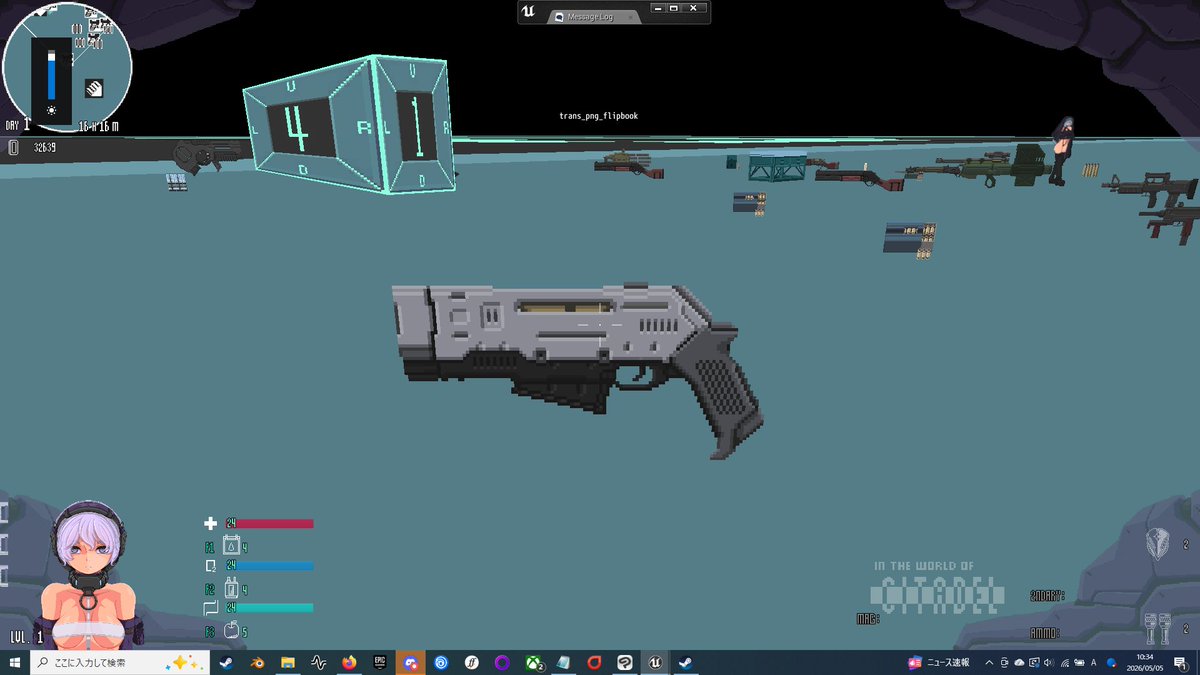Open the ニュース速報 news widget

pyautogui.click(x=938, y=662)
